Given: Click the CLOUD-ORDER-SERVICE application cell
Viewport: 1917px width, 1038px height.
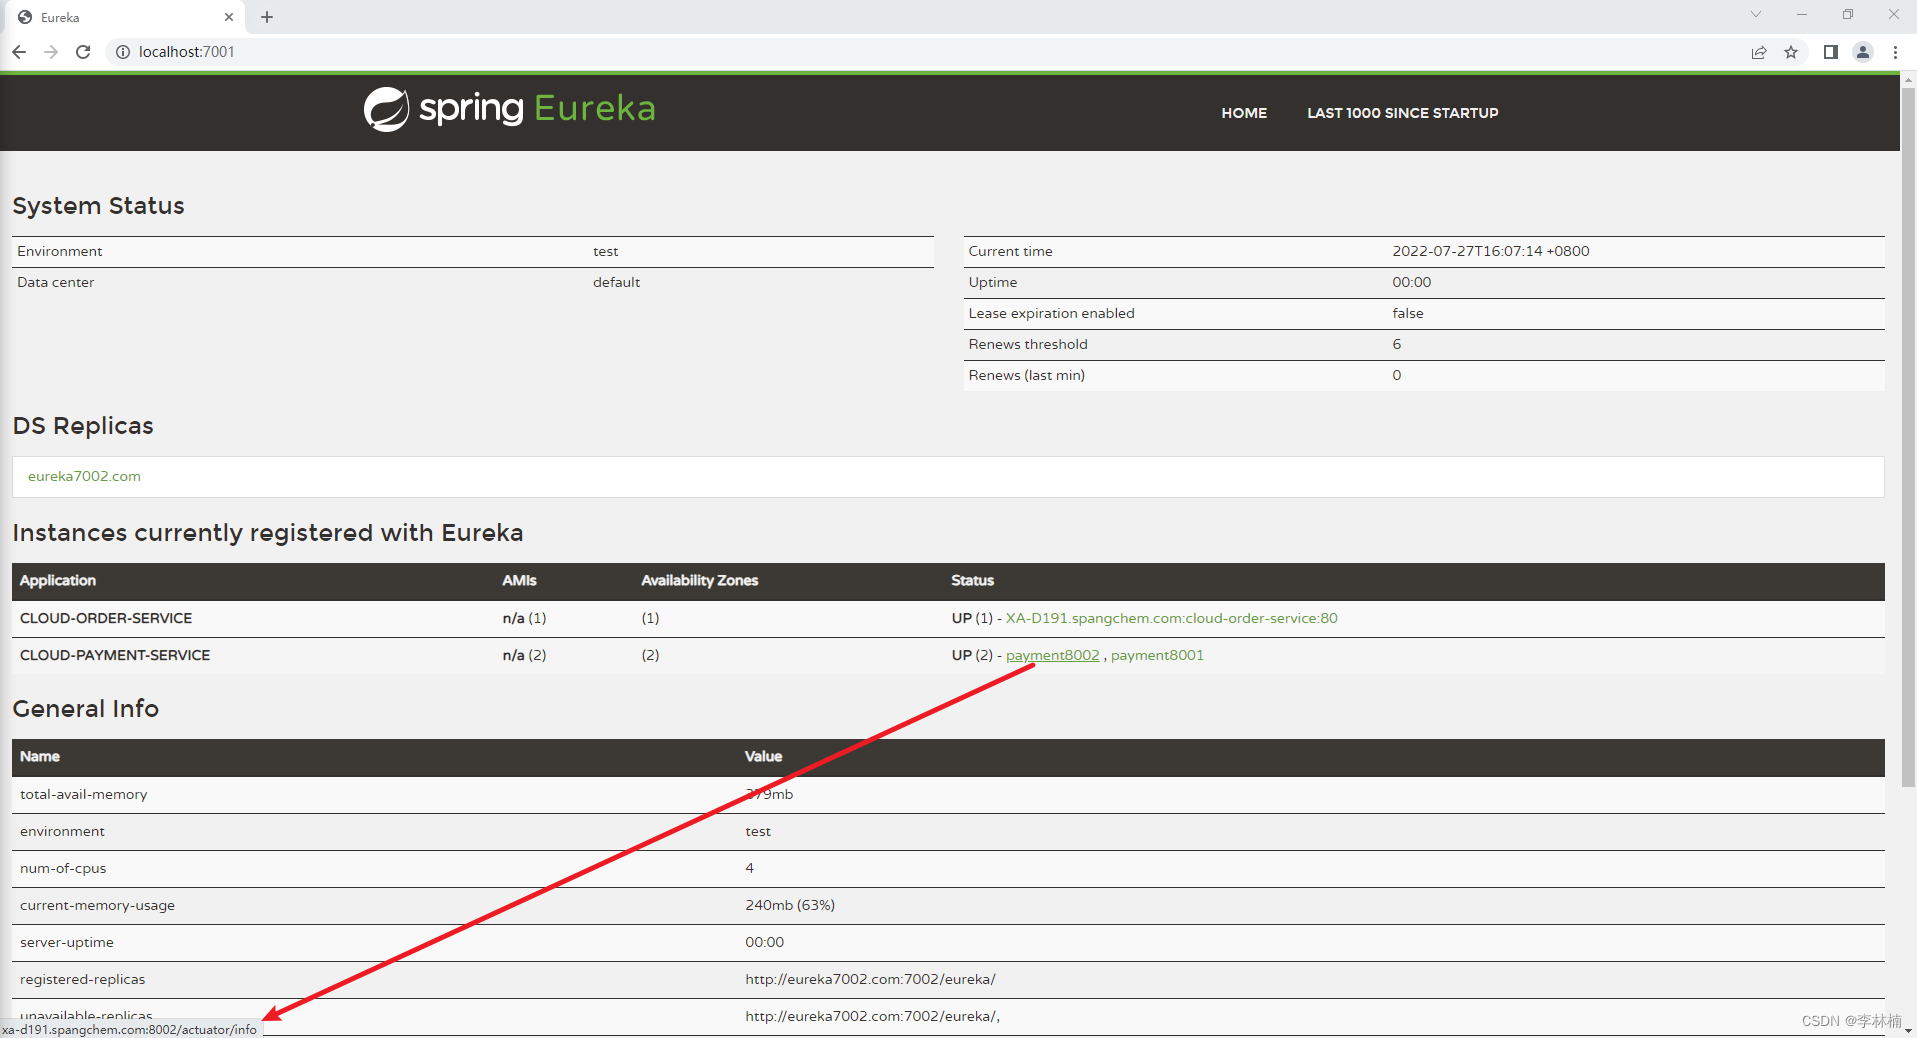Looking at the screenshot, I should pyautogui.click(x=106, y=618).
